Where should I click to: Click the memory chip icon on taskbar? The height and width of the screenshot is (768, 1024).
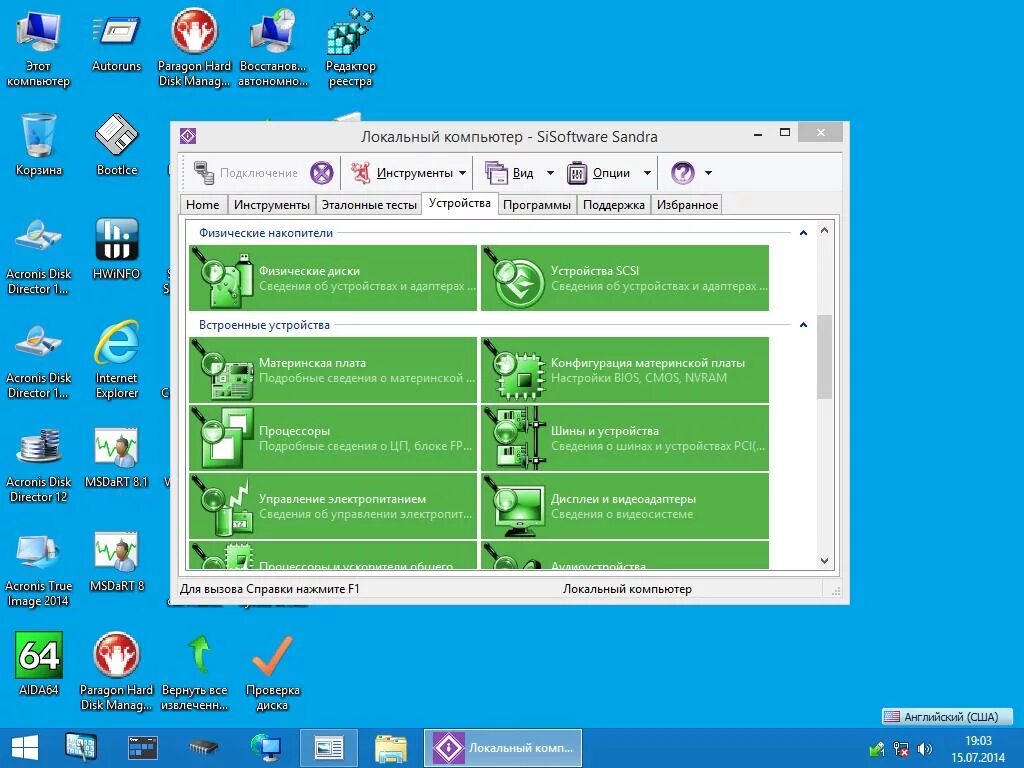click(x=203, y=748)
